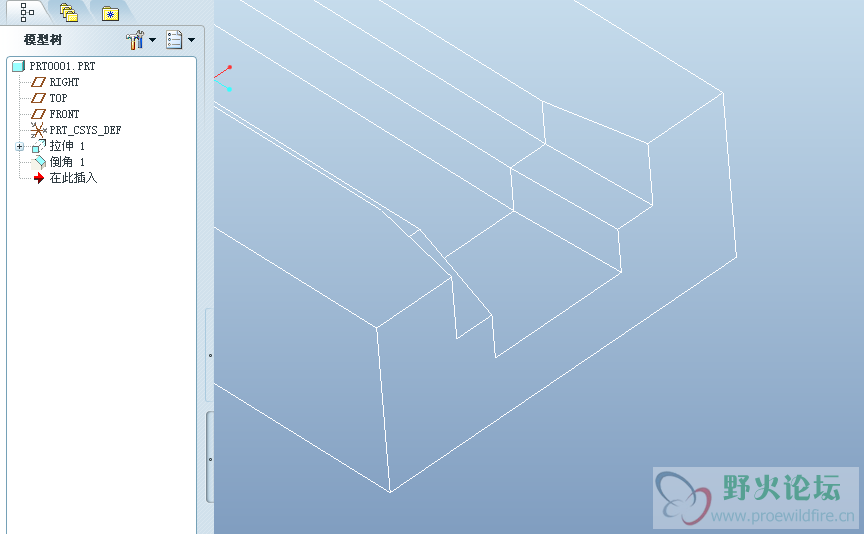This screenshot has width=864, height=534.
Task: Open the model tree Settings hammer icon
Action: click(x=135, y=40)
